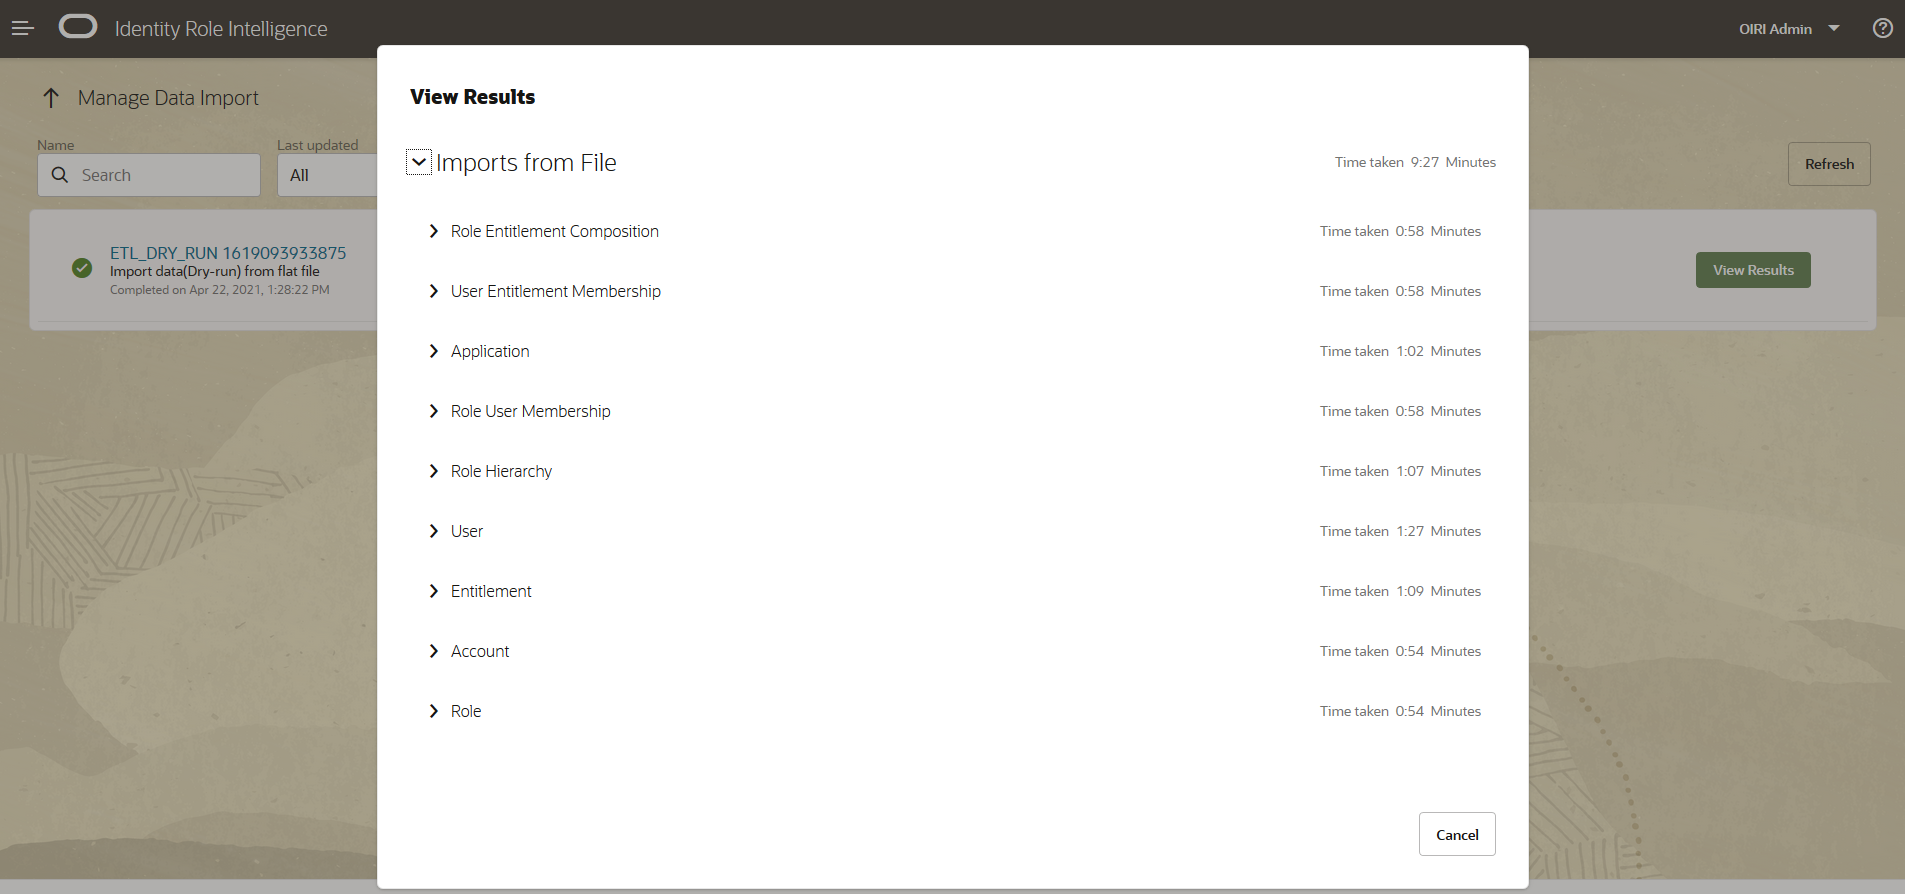1905x894 pixels.
Task: Click the Entitlement label text
Action: coord(491,591)
